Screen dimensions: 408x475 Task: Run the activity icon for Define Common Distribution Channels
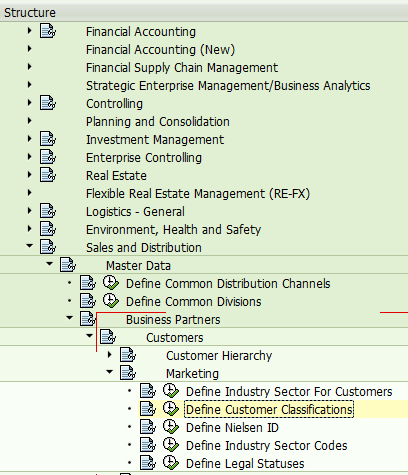(x=111, y=283)
